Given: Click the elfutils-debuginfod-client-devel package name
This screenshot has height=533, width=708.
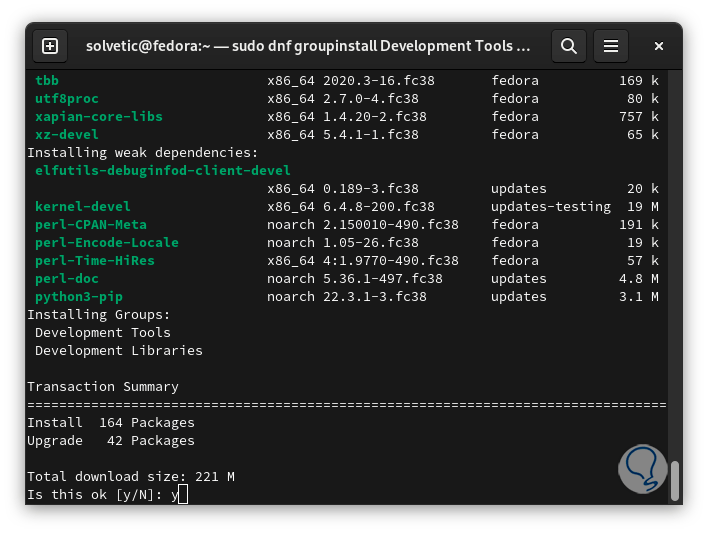Looking at the screenshot, I should 163,170.
